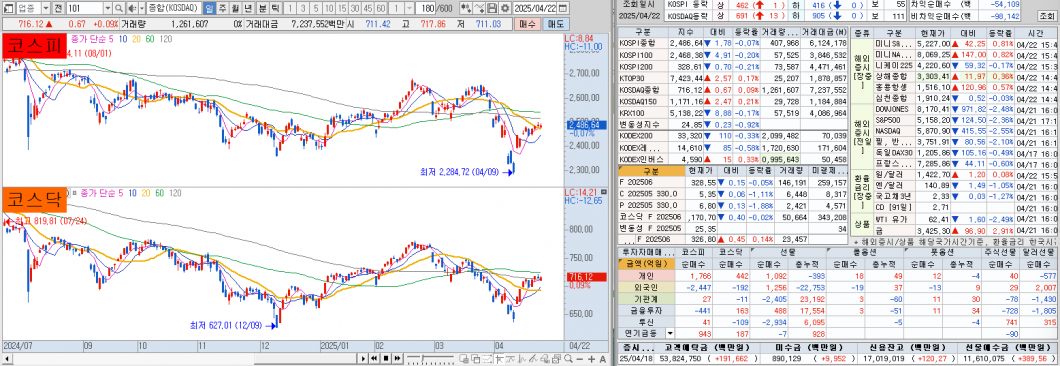Screen dimensions: 1060x366
Task: Select the 주 weekly period button
Action: [x=222, y=8]
